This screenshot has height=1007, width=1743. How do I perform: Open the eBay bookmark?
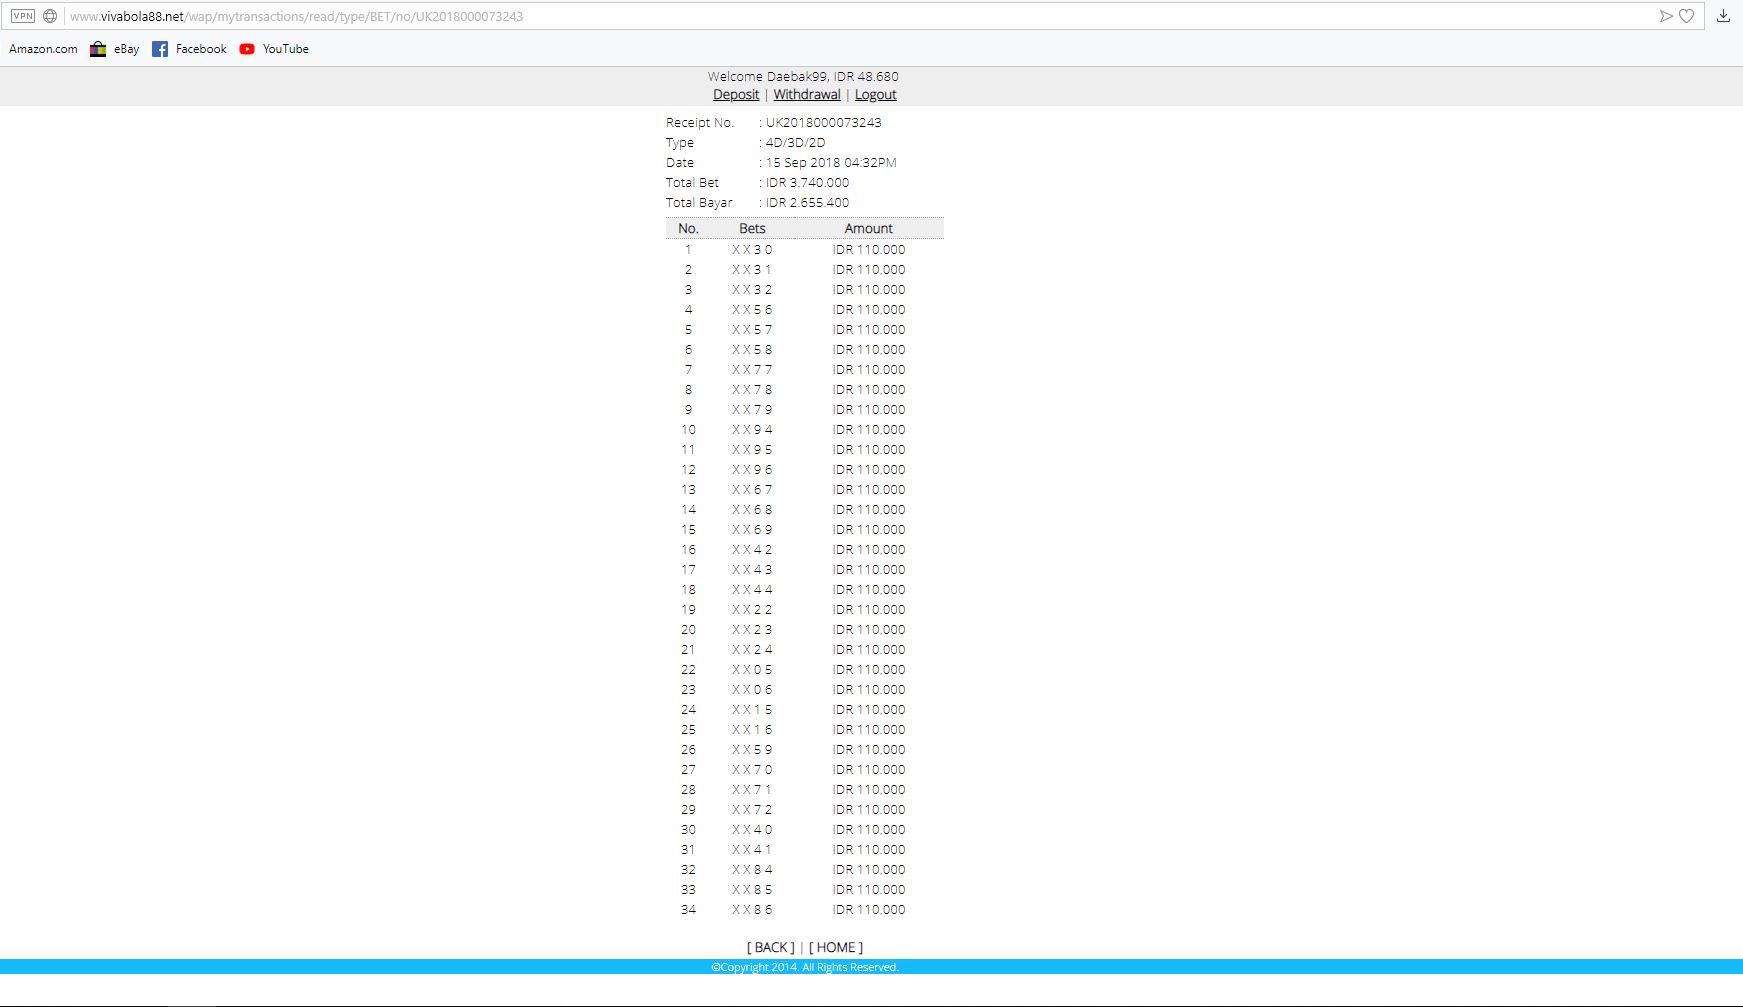pyautogui.click(x=115, y=49)
